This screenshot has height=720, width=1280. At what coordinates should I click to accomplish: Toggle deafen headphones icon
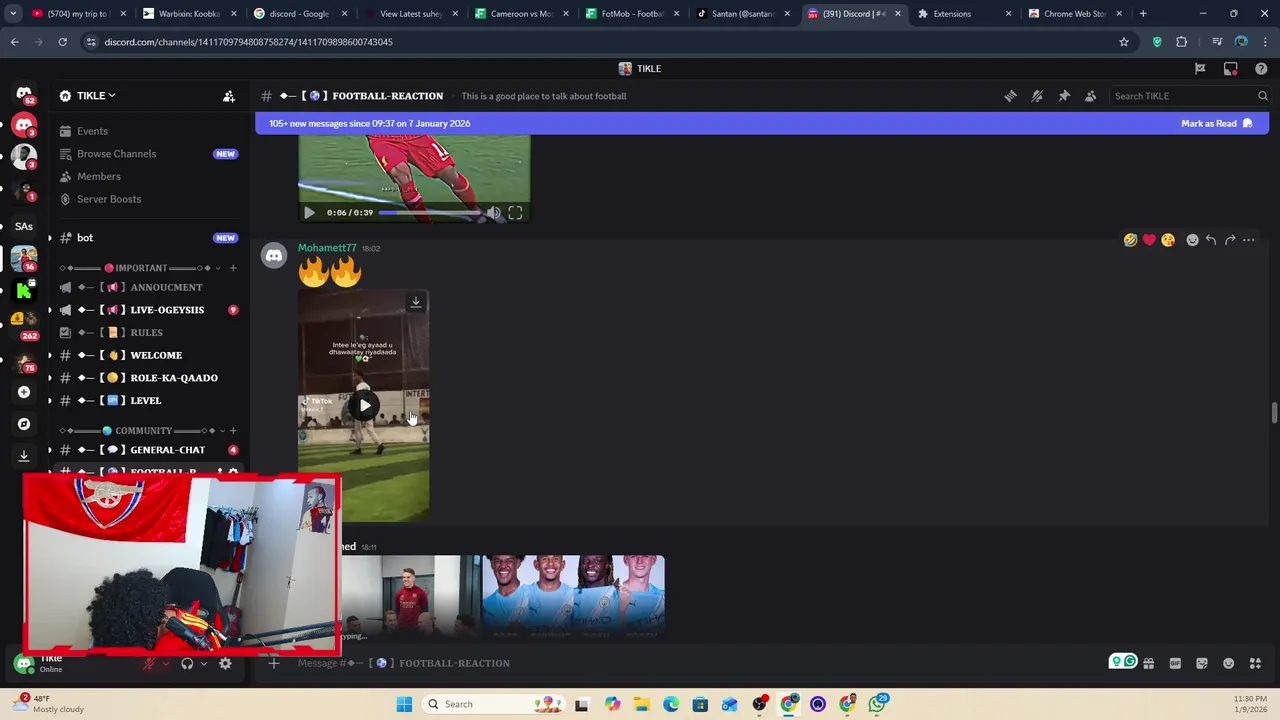[x=187, y=663]
